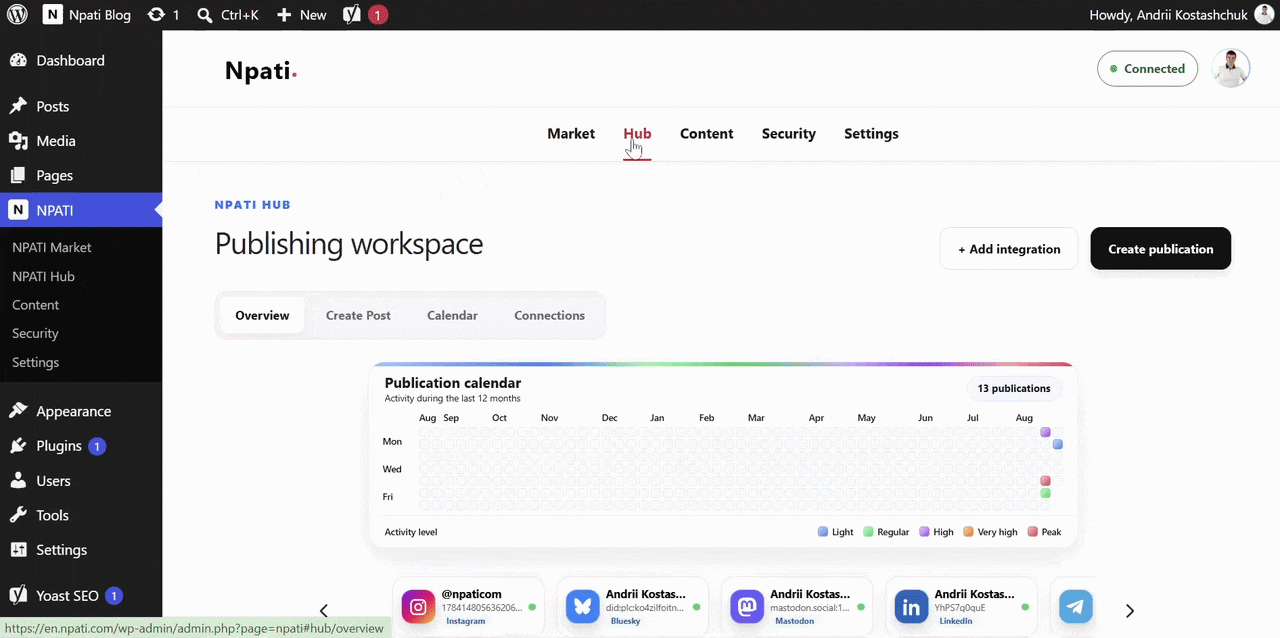Click the High activity legend swatch
Screen dimensions: 1280x638
(924, 532)
